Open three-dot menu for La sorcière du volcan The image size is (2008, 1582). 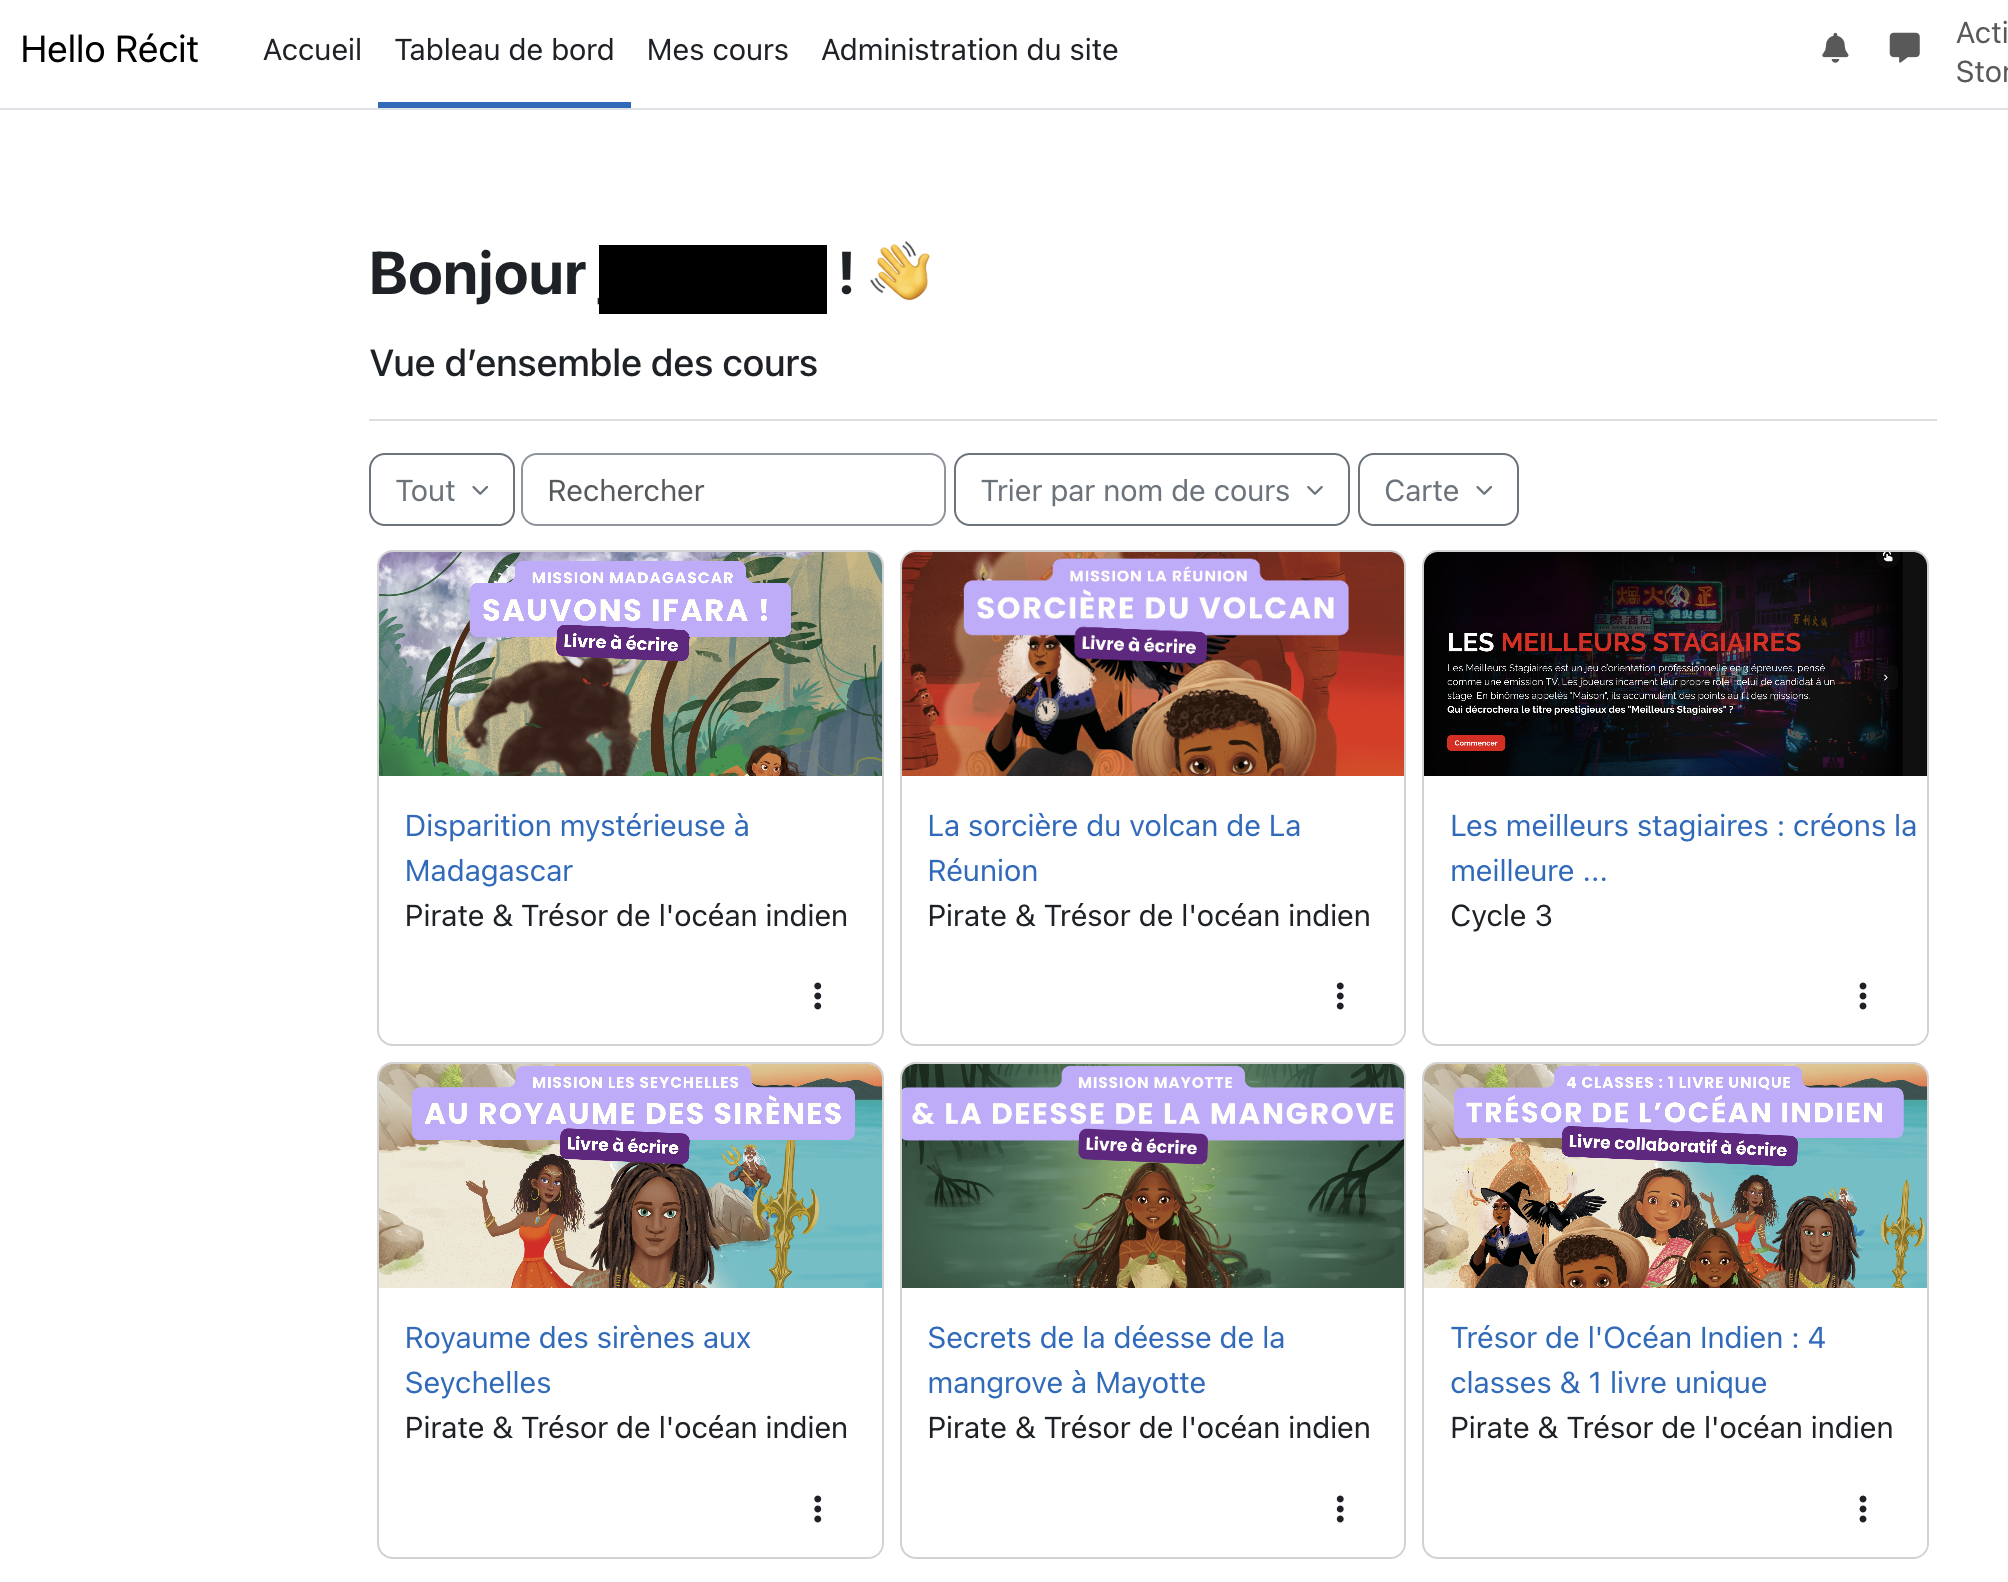coord(1340,996)
